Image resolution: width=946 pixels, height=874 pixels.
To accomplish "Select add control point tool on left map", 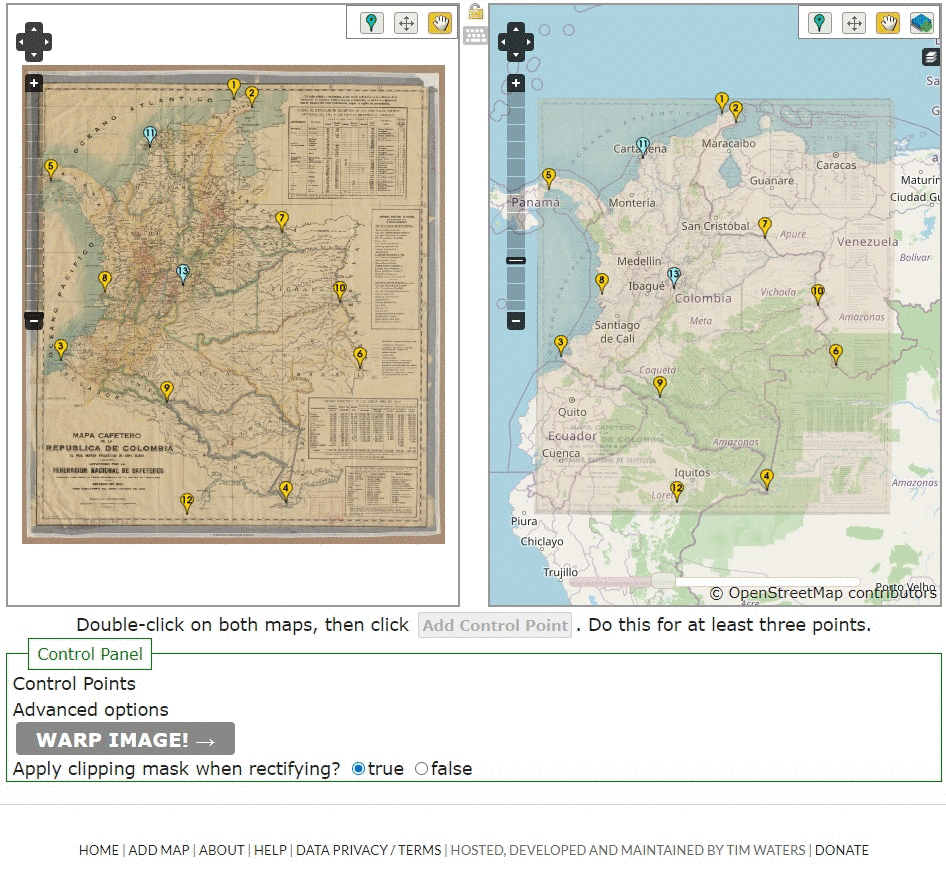I will tap(372, 23).
